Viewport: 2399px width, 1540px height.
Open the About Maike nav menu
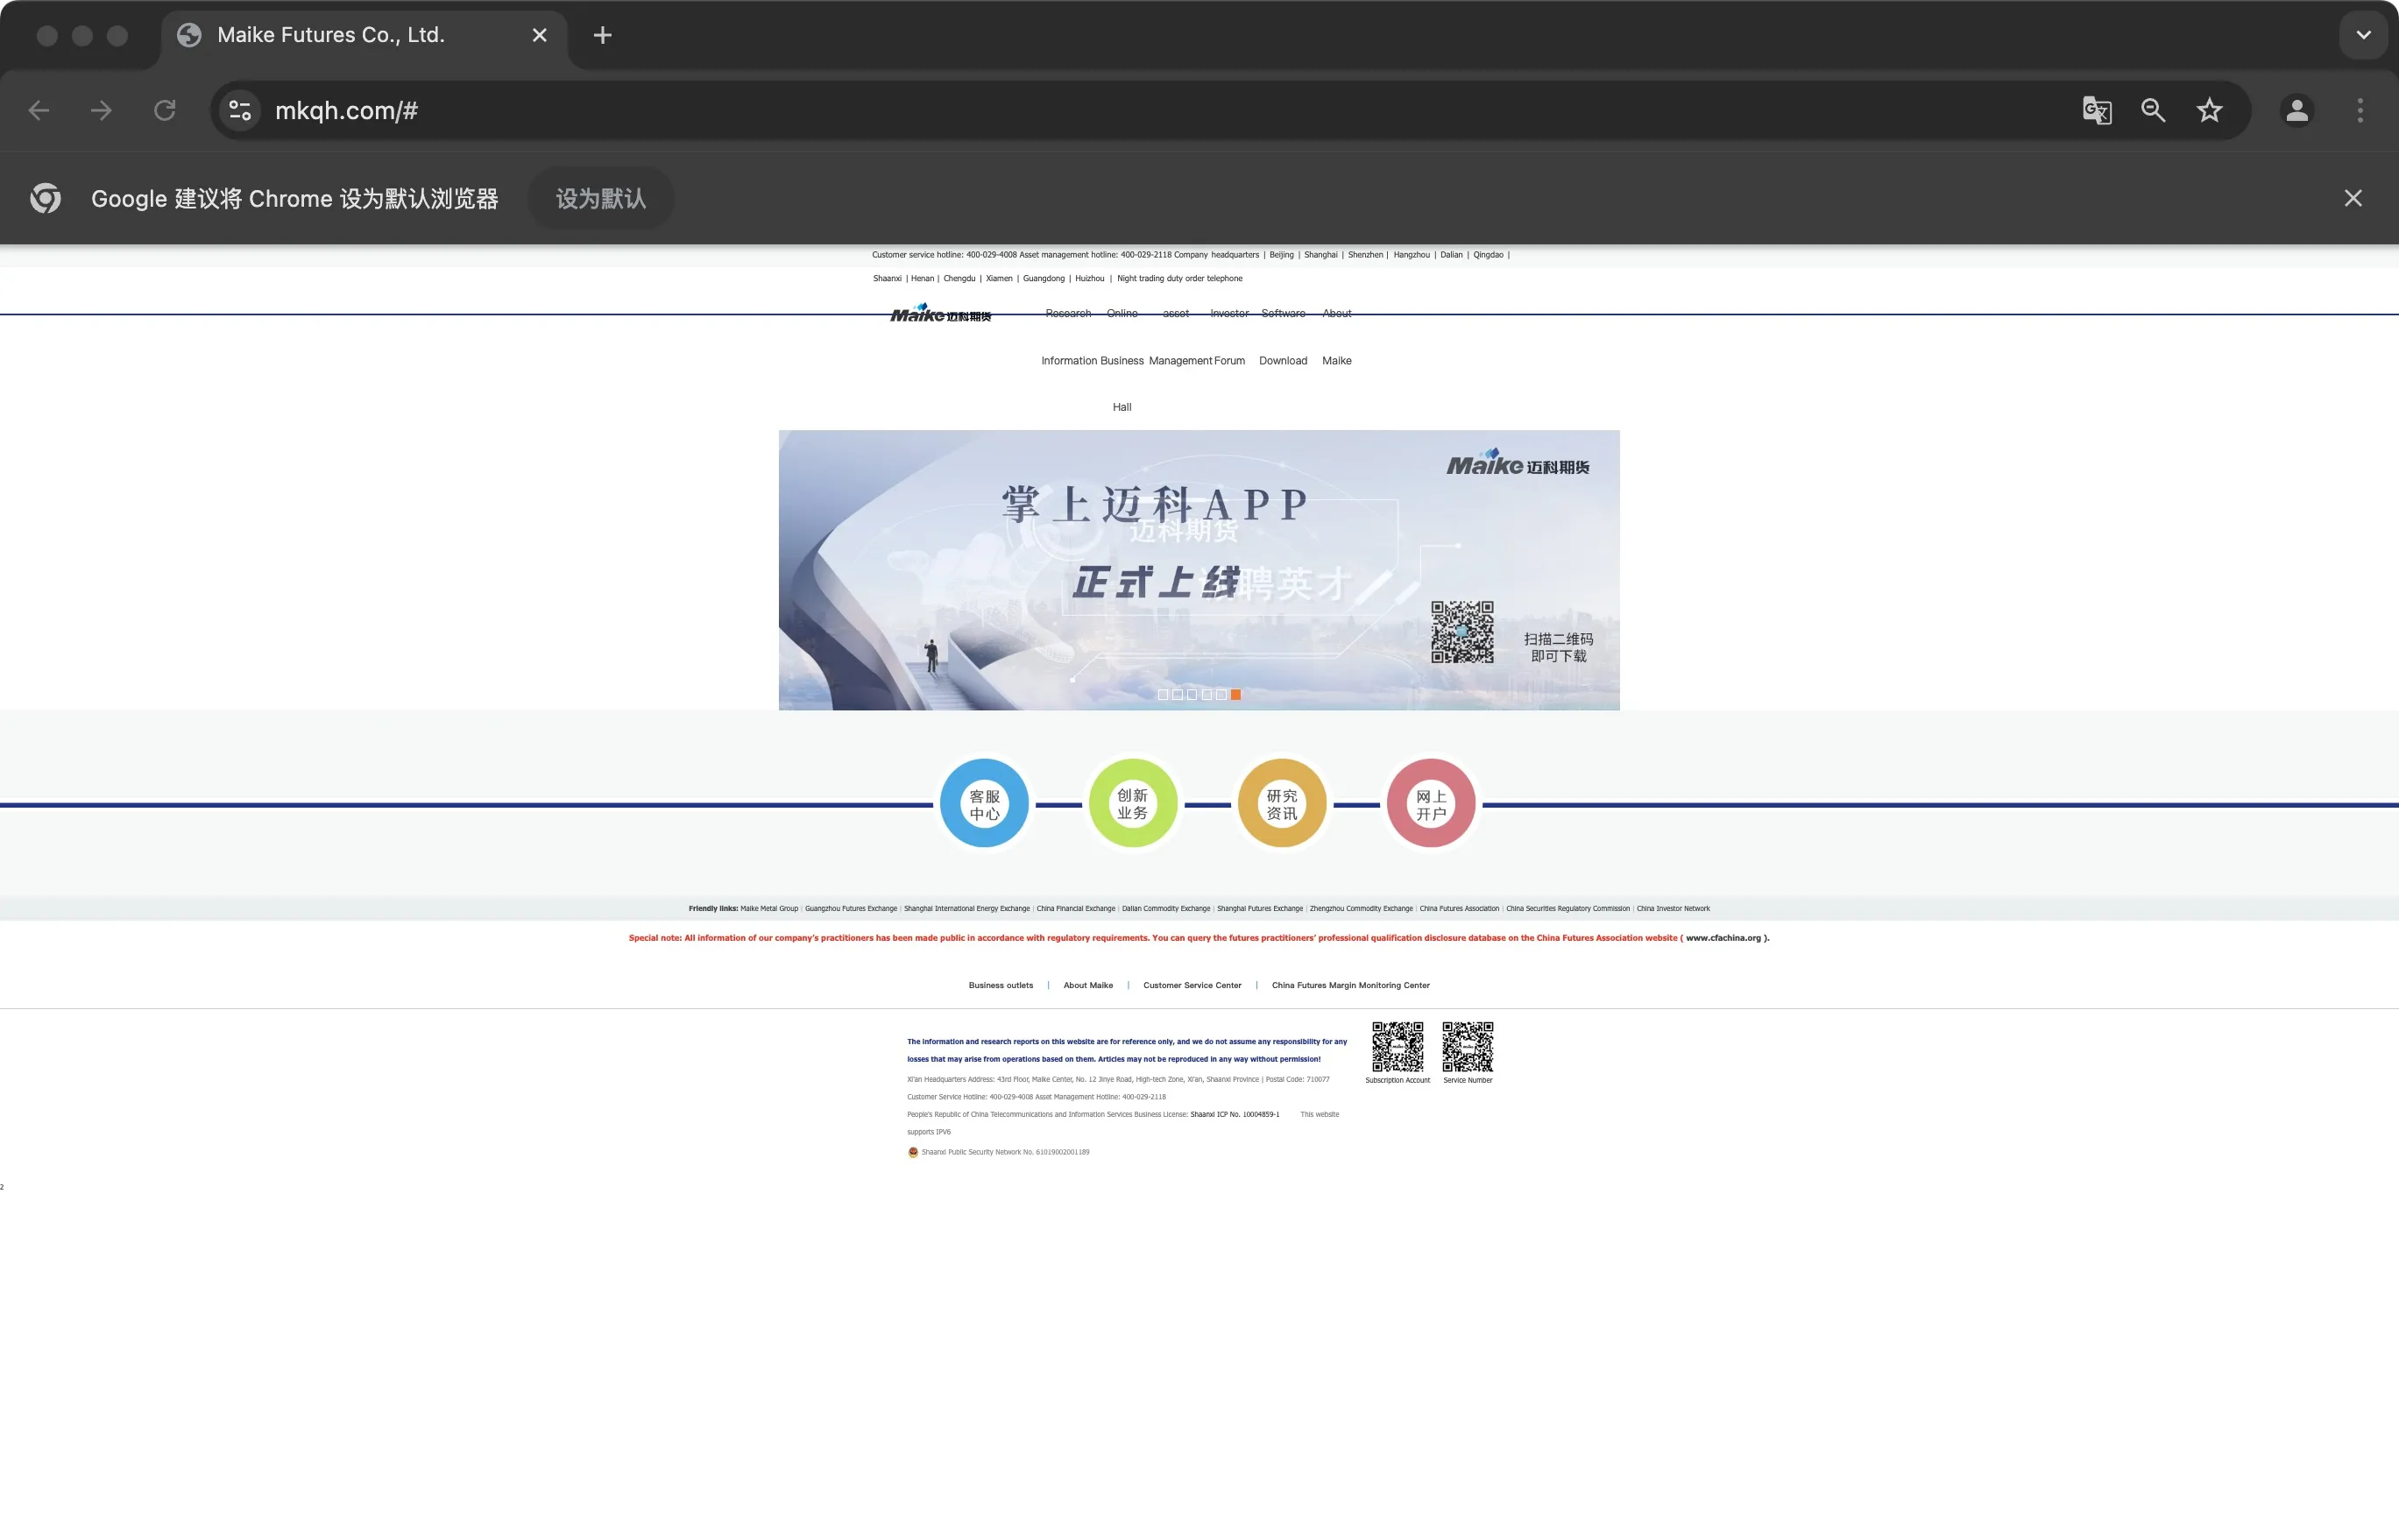coord(1337,337)
